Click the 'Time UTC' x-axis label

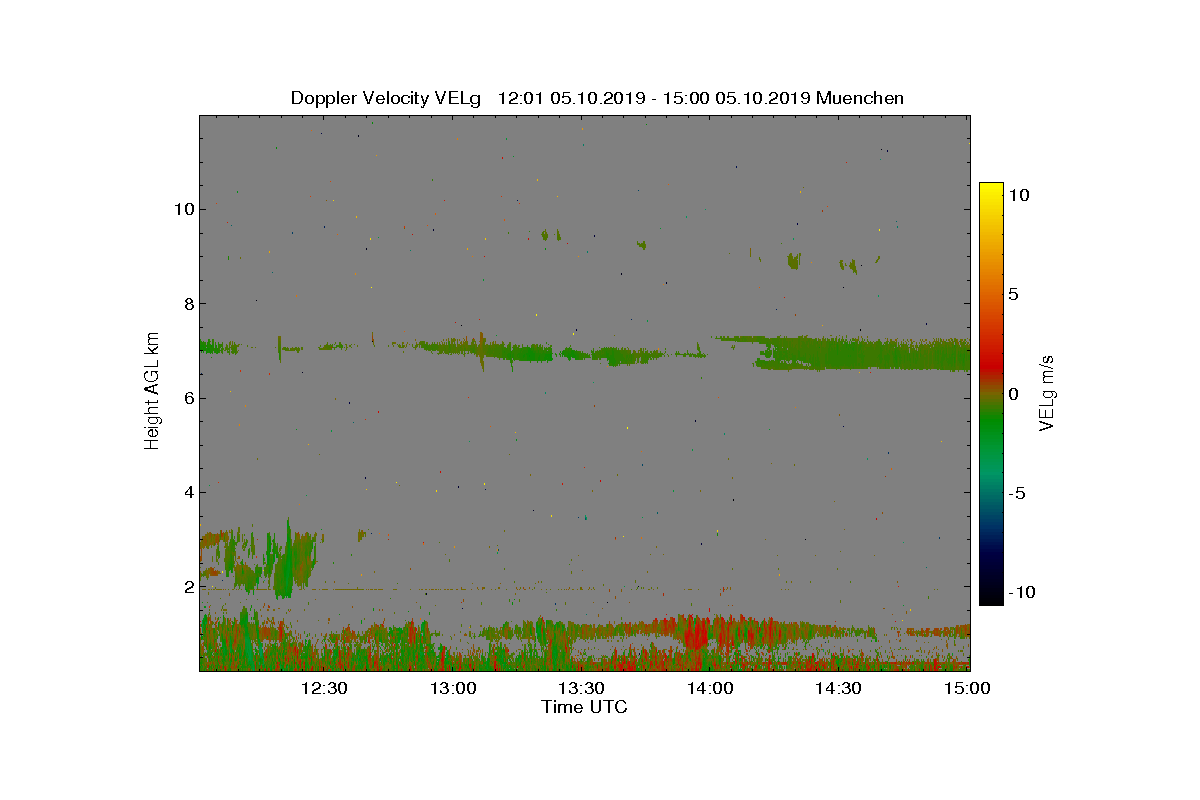click(x=584, y=707)
